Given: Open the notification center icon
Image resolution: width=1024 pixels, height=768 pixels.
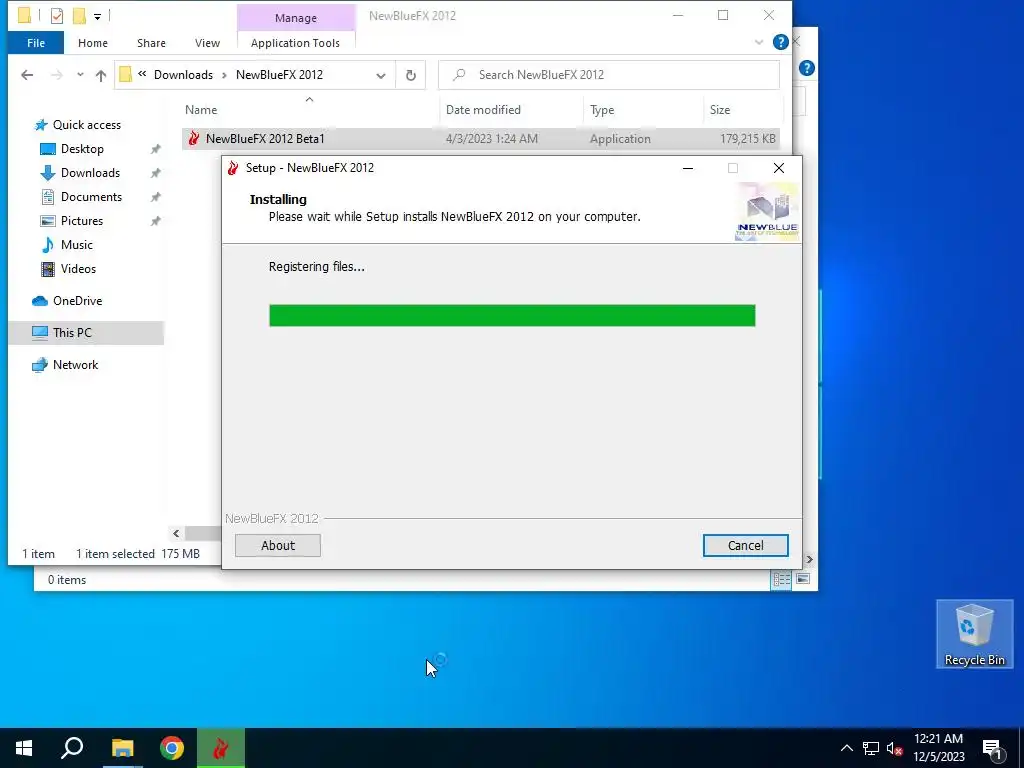Looking at the screenshot, I should coord(992,748).
